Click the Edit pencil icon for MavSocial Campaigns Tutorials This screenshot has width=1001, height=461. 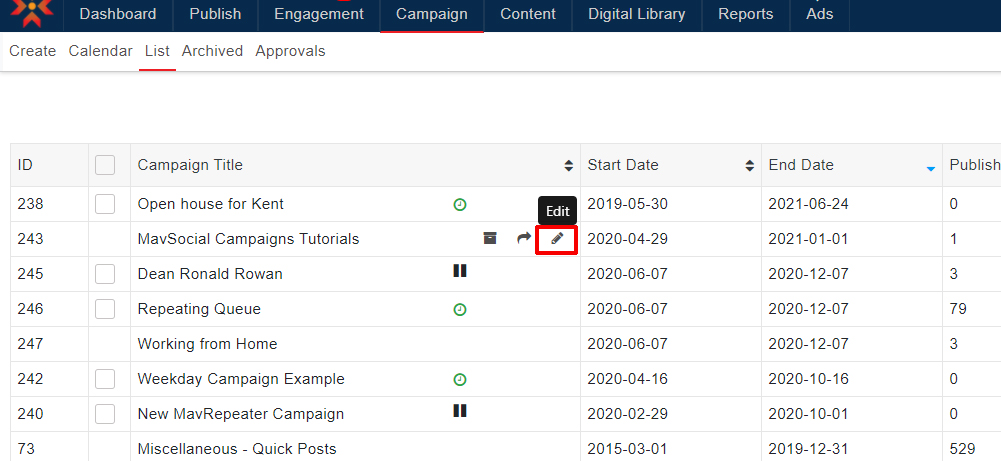coord(557,239)
